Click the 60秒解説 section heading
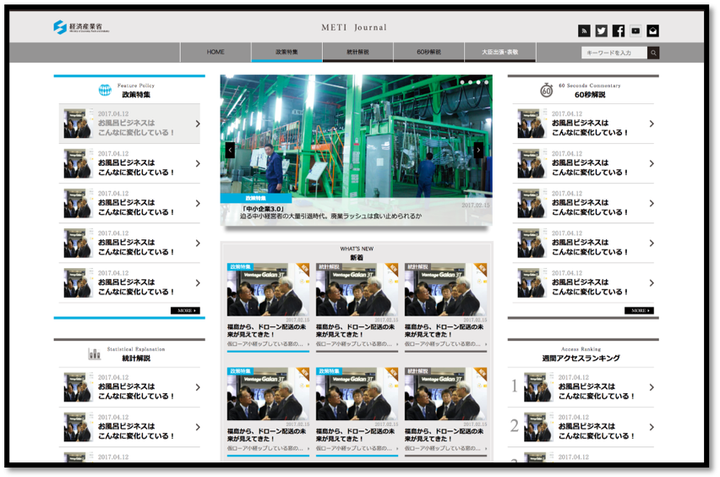The image size is (720, 477). tap(590, 95)
